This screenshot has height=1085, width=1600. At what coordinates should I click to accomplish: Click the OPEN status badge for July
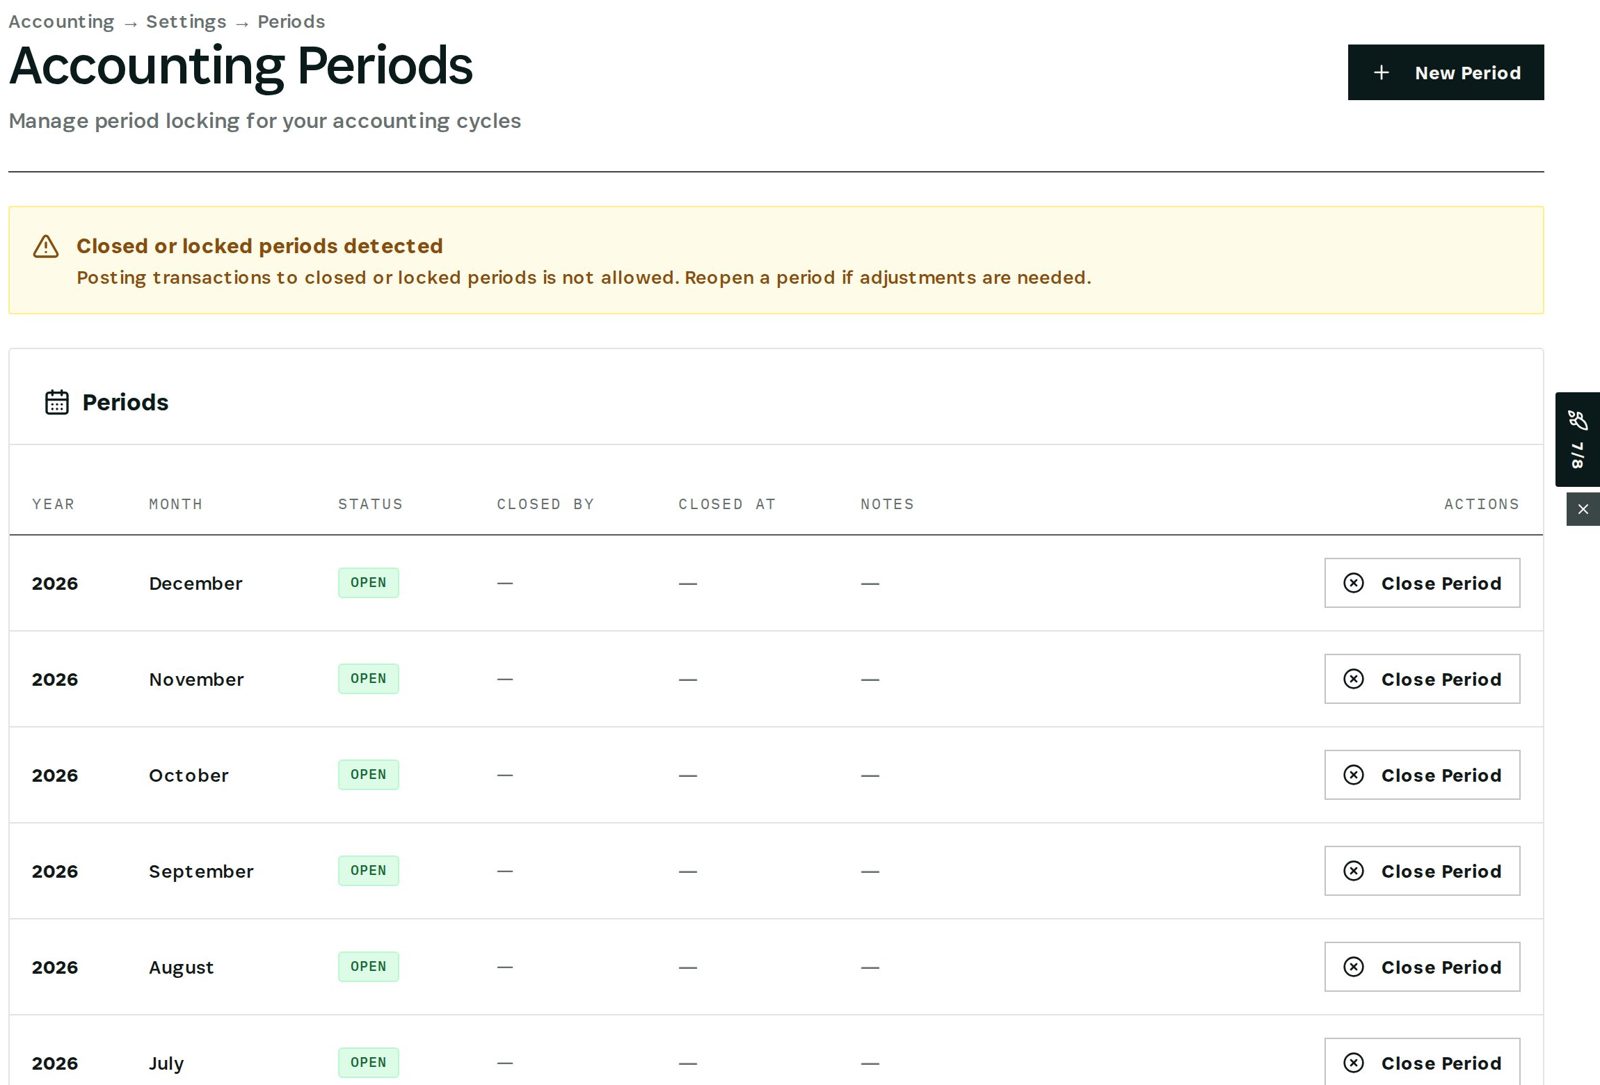pyautogui.click(x=368, y=1063)
